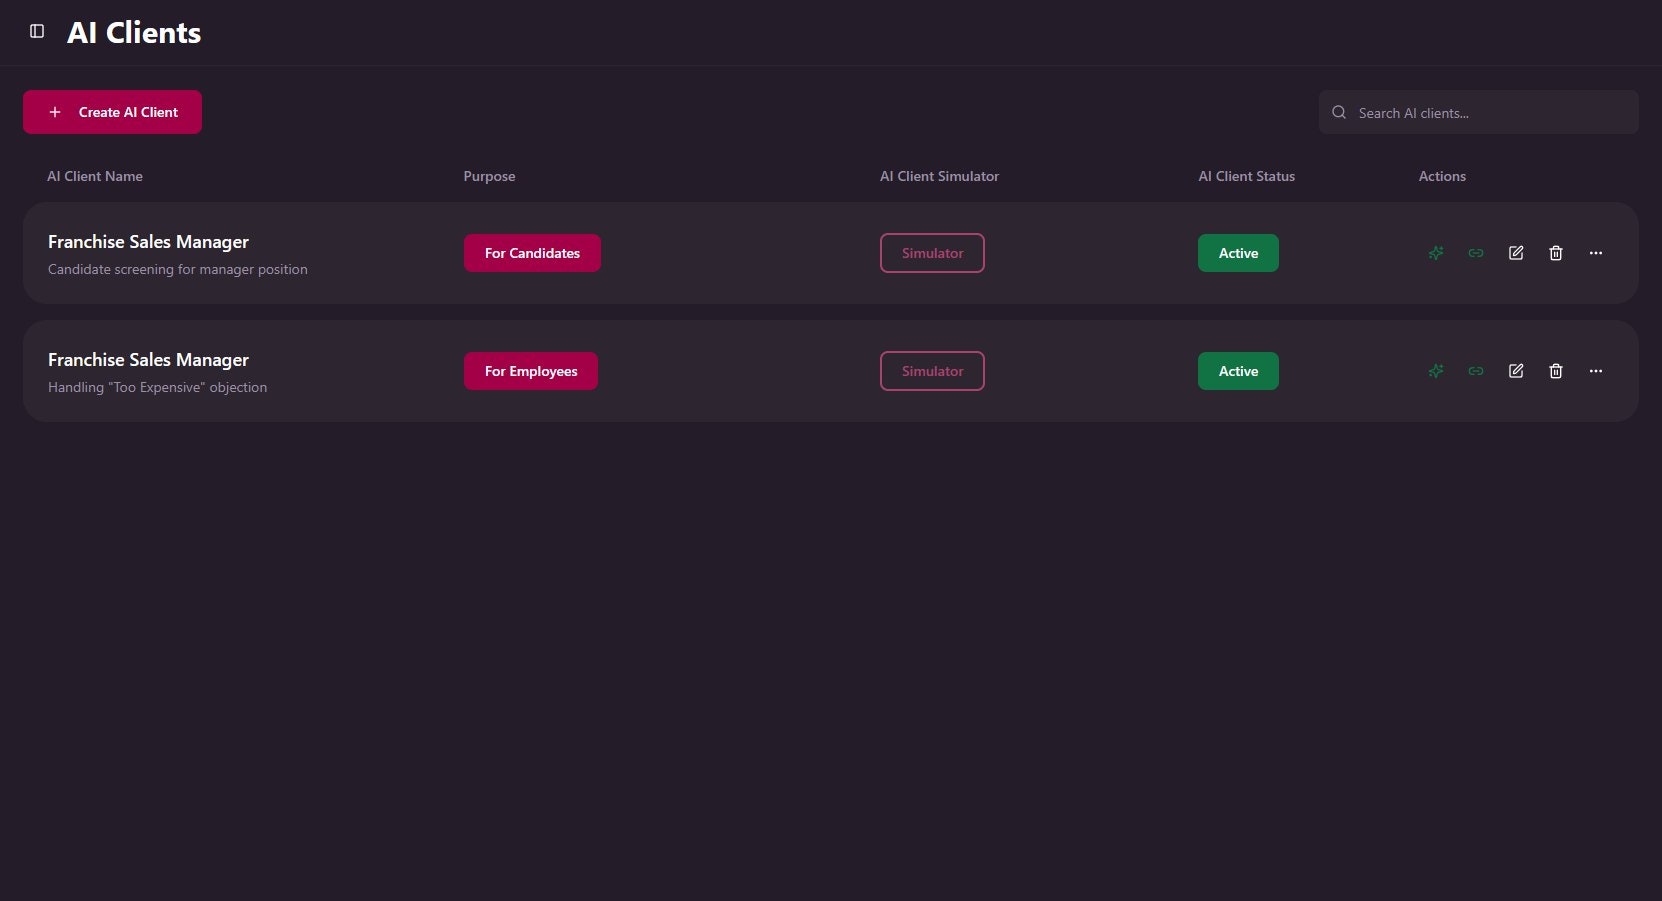This screenshot has height=901, width=1662.
Task: Open the ellipsis menu on the For Candidates row
Action: [1596, 253]
